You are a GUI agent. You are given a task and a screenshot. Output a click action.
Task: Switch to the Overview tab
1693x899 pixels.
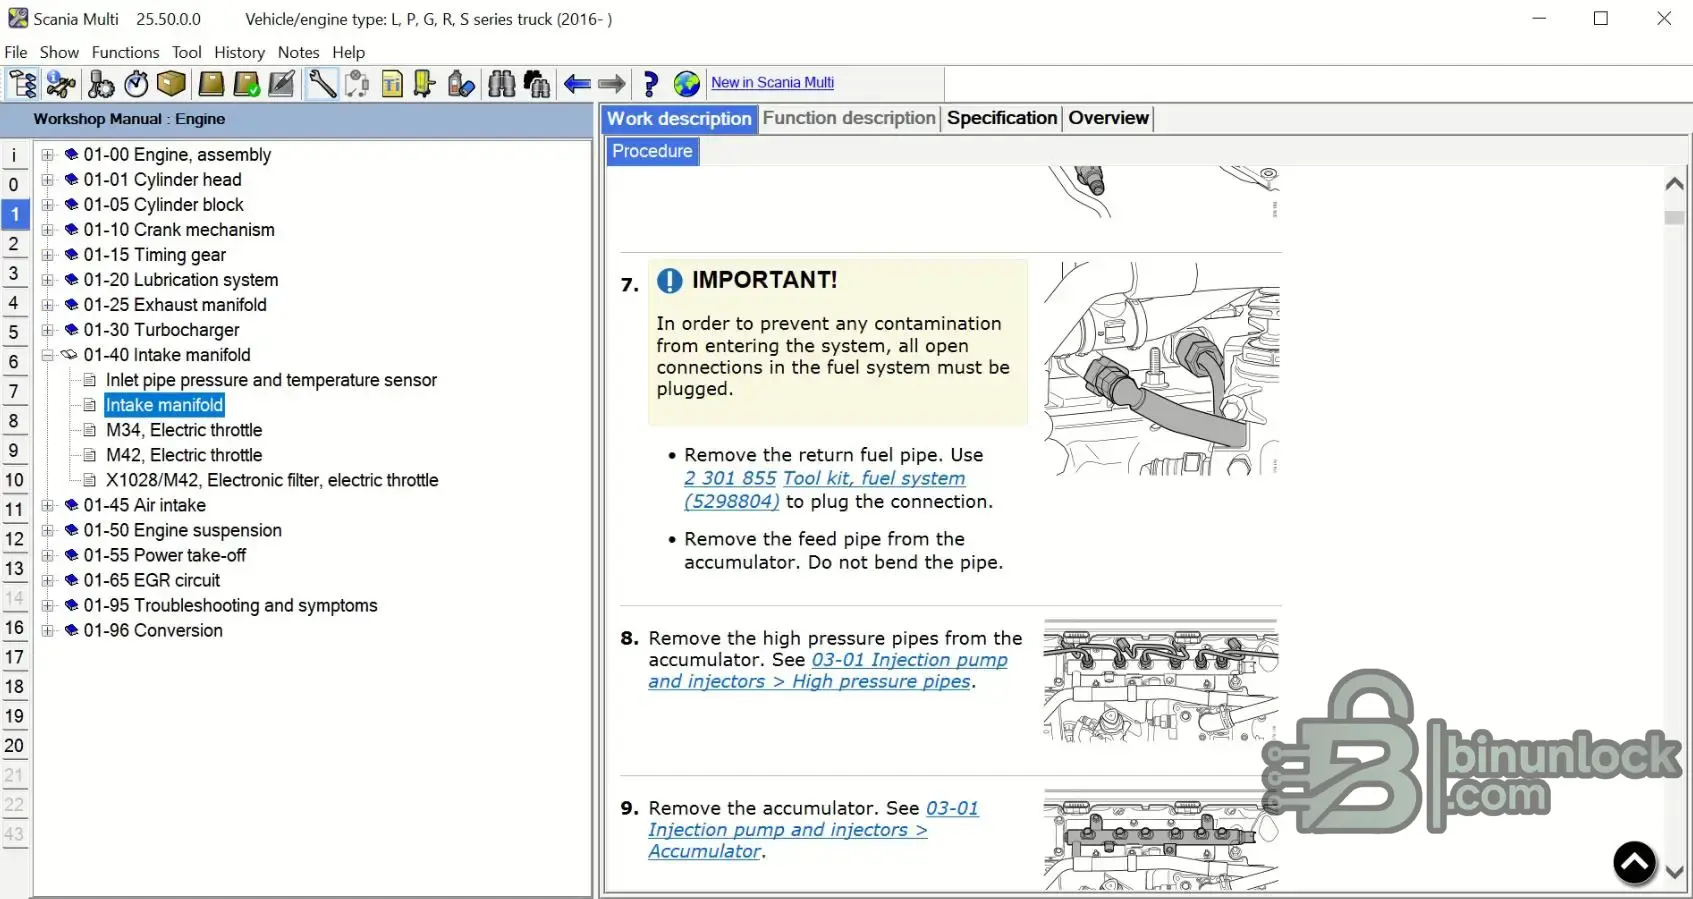coord(1108,118)
